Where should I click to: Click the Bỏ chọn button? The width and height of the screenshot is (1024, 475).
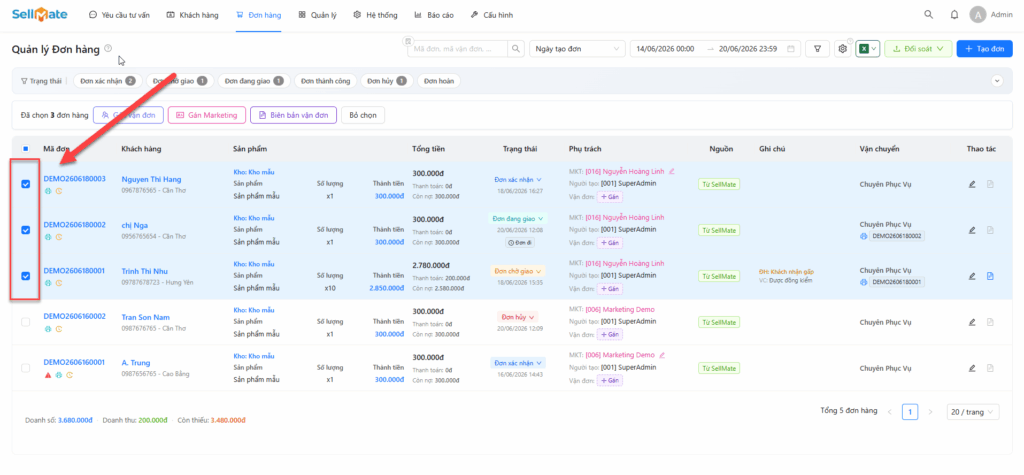click(364, 115)
